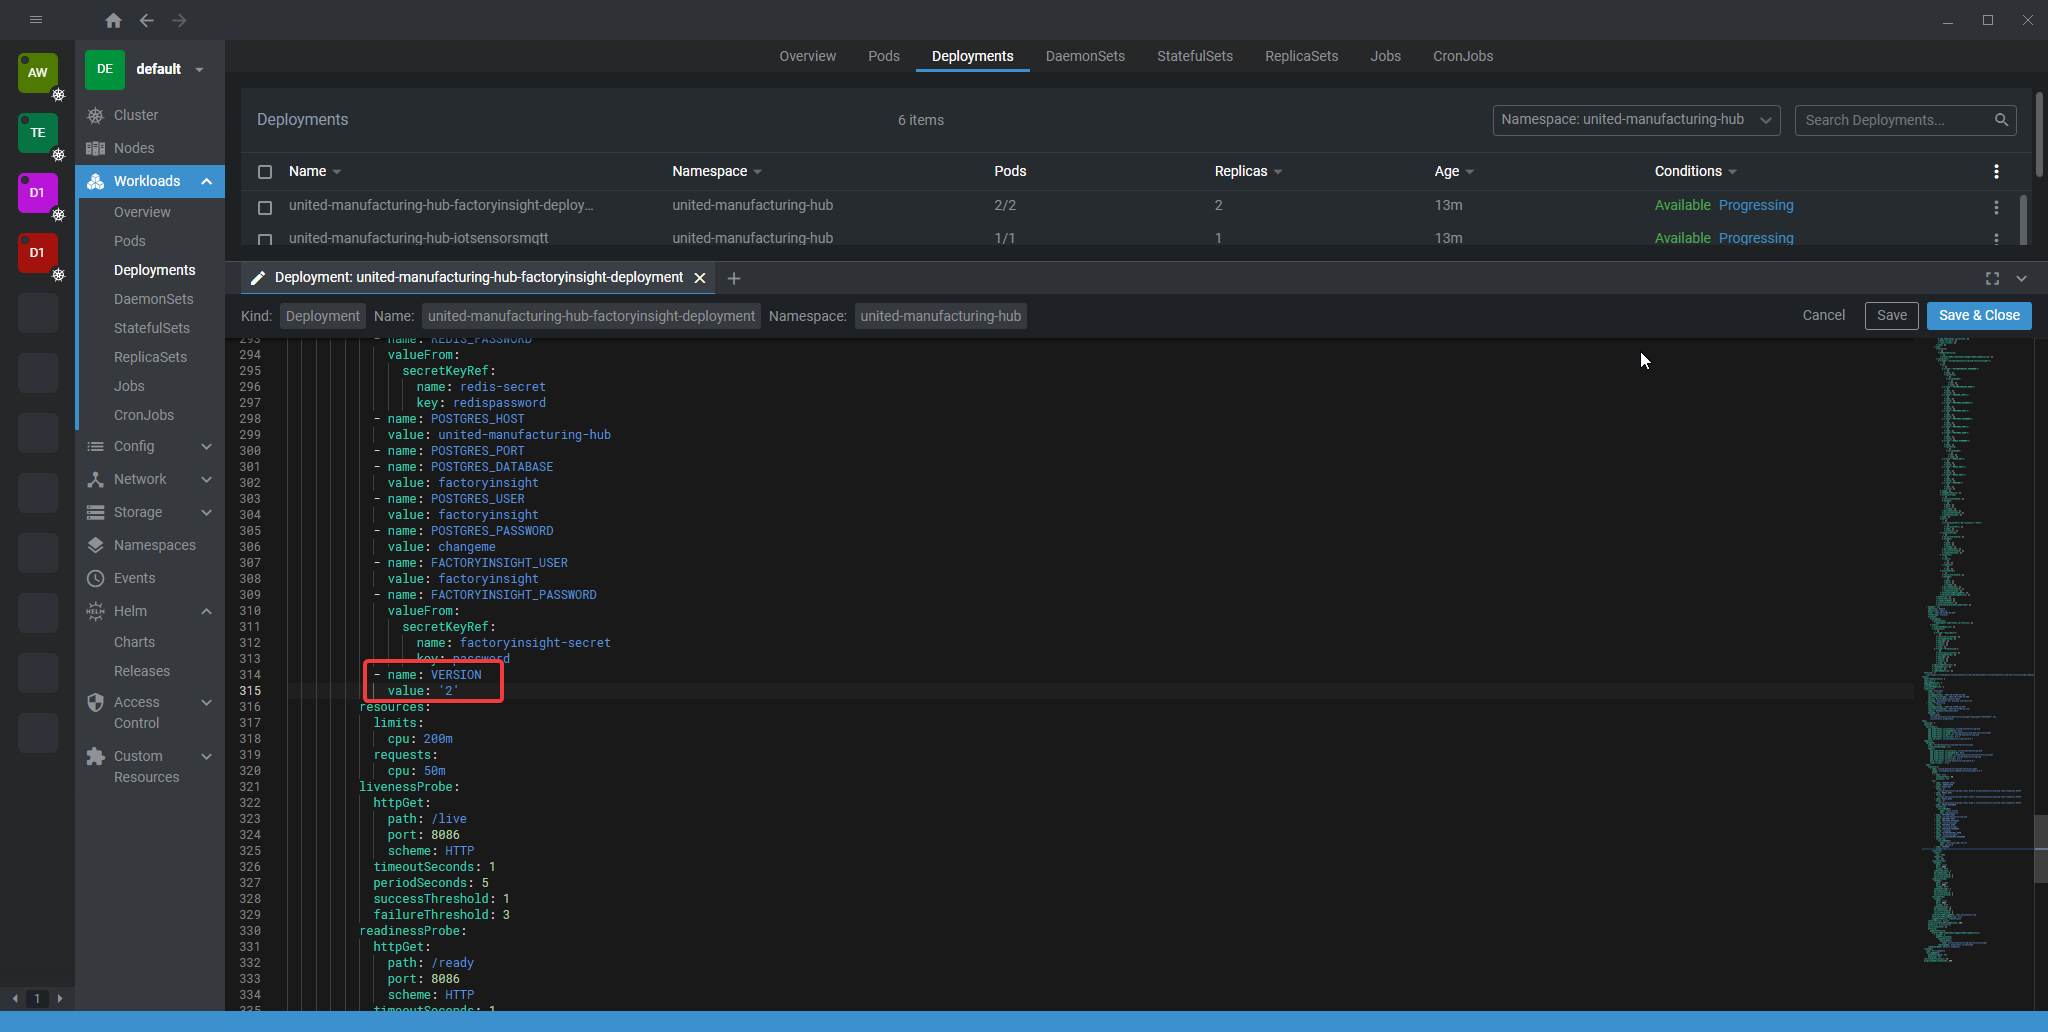The height and width of the screenshot is (1032, 2048).
Task: Open the Namespace filter dropdown
Action: pos(1636,120)
